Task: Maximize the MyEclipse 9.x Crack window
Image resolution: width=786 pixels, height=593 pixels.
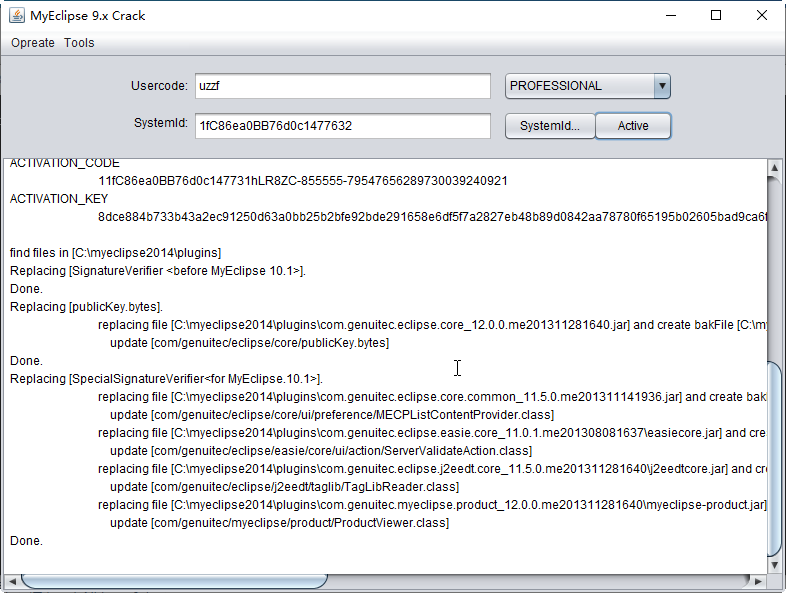Action: point(716,15)
